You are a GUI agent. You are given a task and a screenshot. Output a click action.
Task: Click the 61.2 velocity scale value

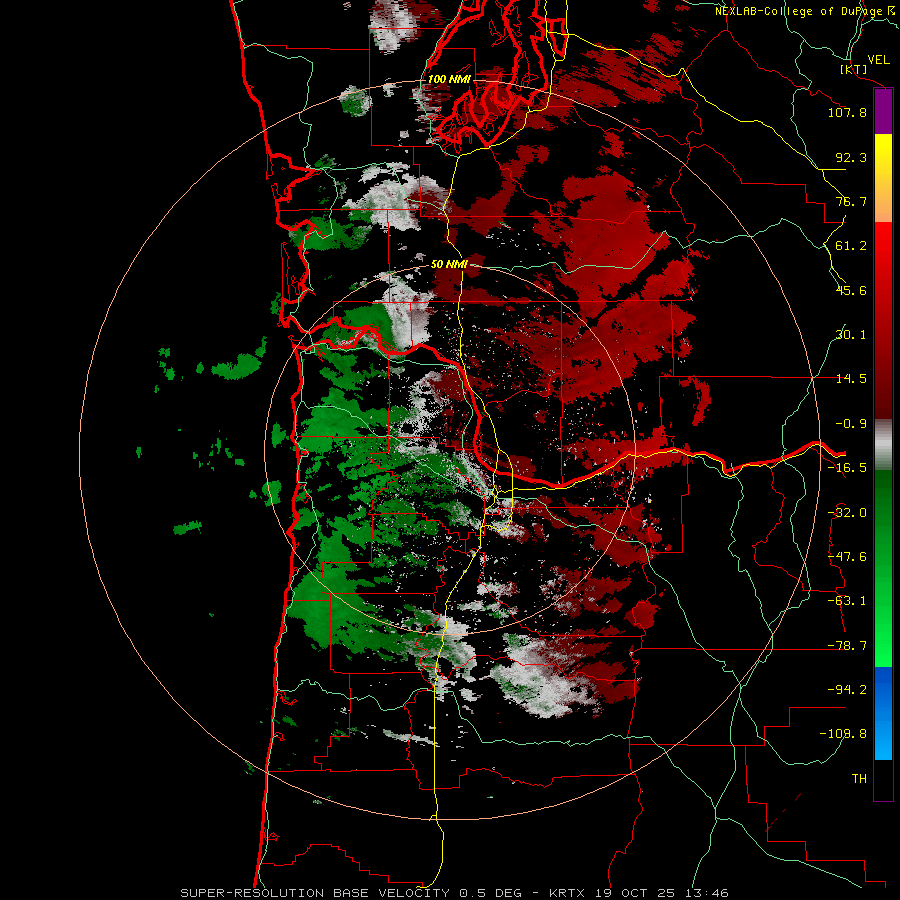(x=851, y=246)
